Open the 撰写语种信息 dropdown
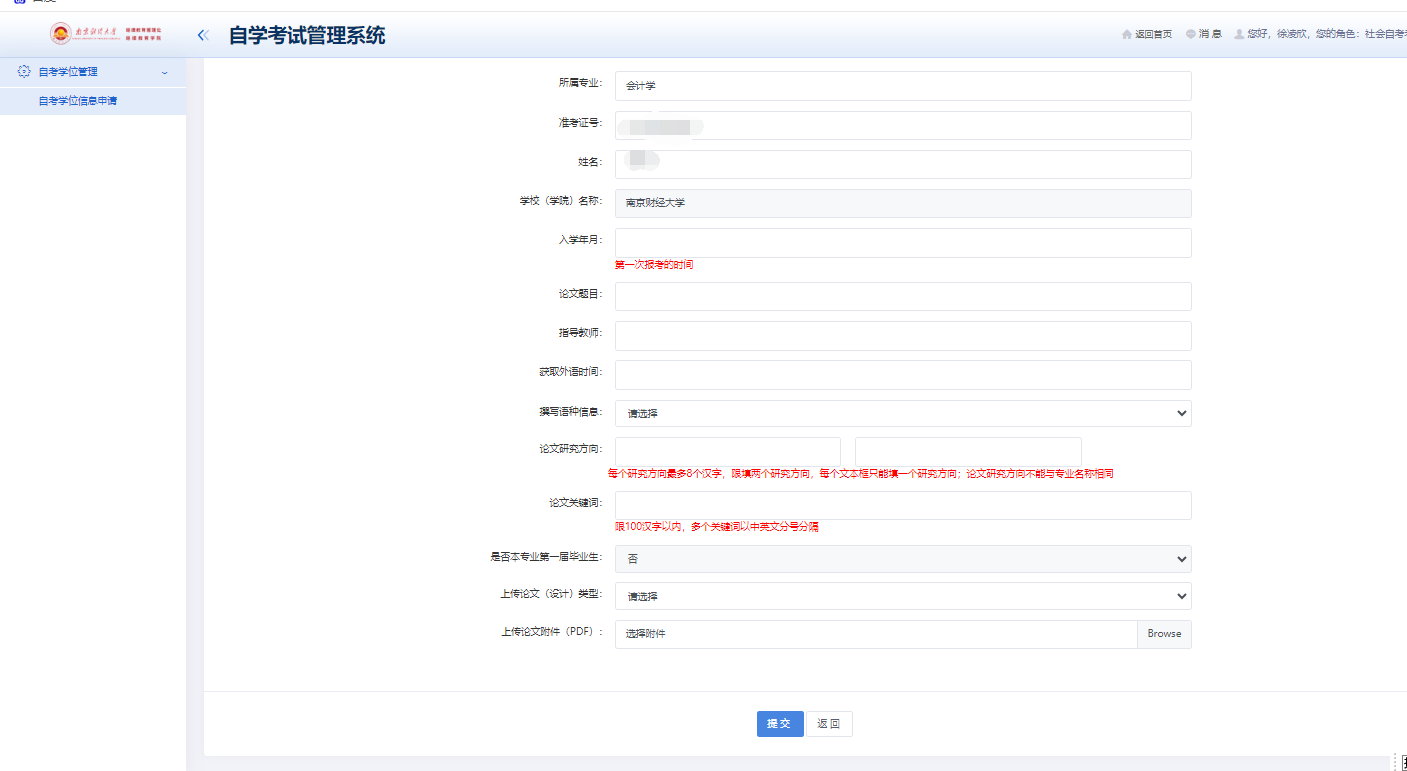This screenshot has width=1407, height=771. (900, 413)
